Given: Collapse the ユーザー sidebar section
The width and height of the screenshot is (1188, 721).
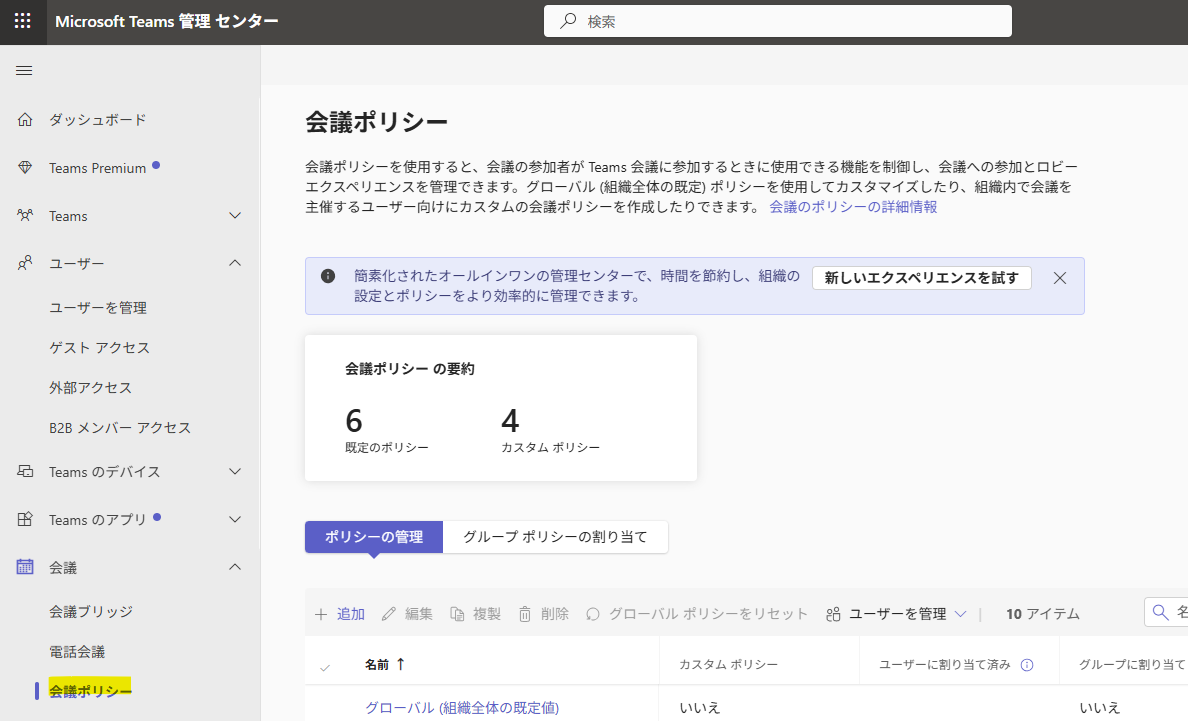Looking at the screenshot, I should click(235, 263).
